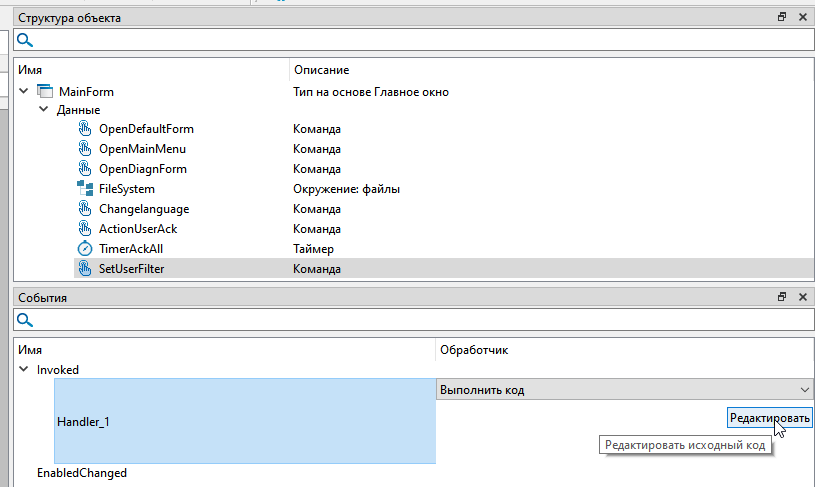Click the OpenDiagnForm command icon

click(85, 169)
